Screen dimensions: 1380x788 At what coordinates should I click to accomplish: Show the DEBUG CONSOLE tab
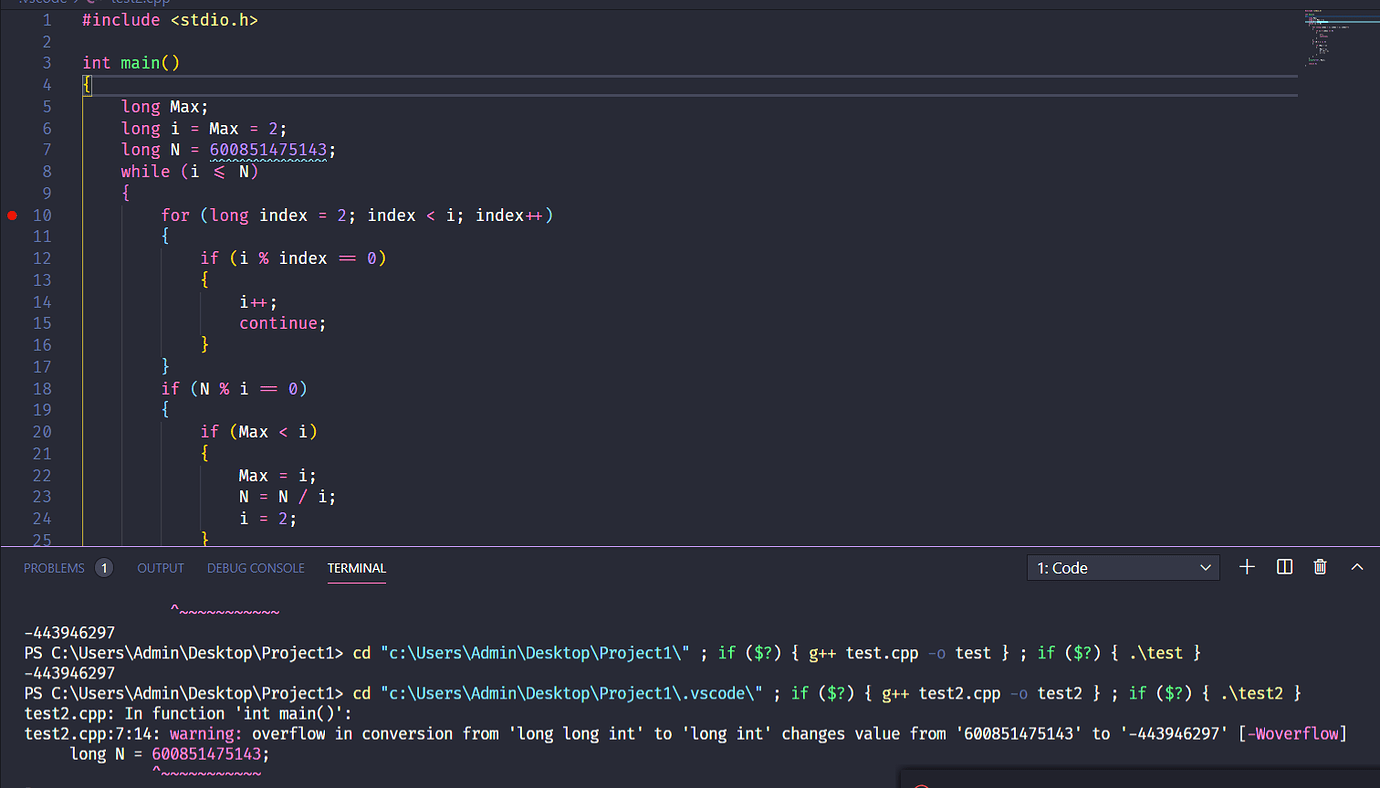(255, 568)
